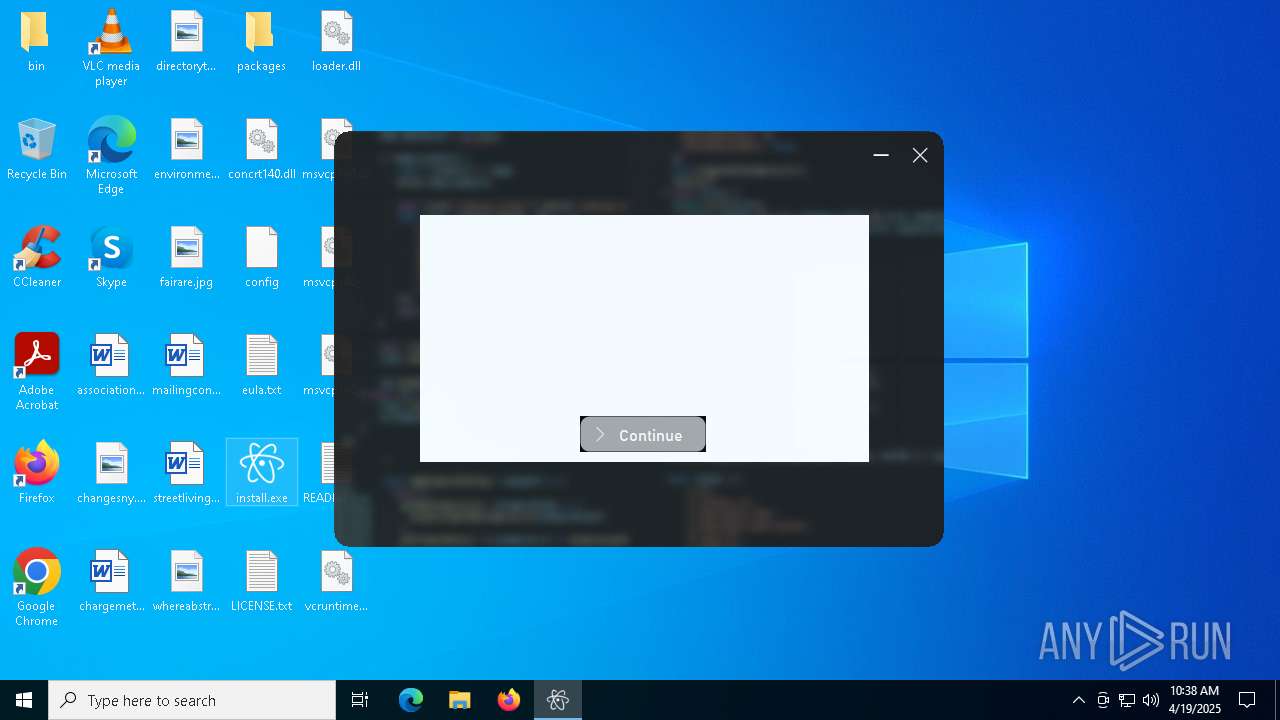This screenshot has width=1280, height=720.
Task: Open Adobe Acrobat shortcut
Action: (x=37, y=372)
